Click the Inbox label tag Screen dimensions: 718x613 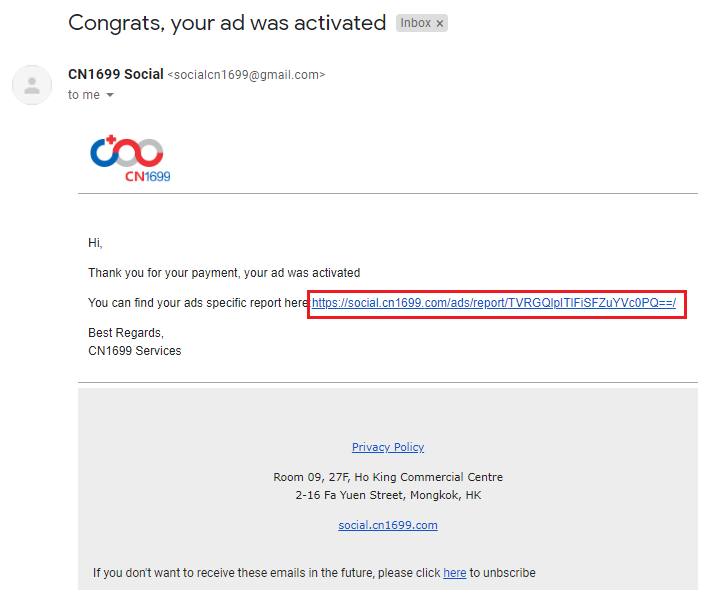tap(414, 23)
